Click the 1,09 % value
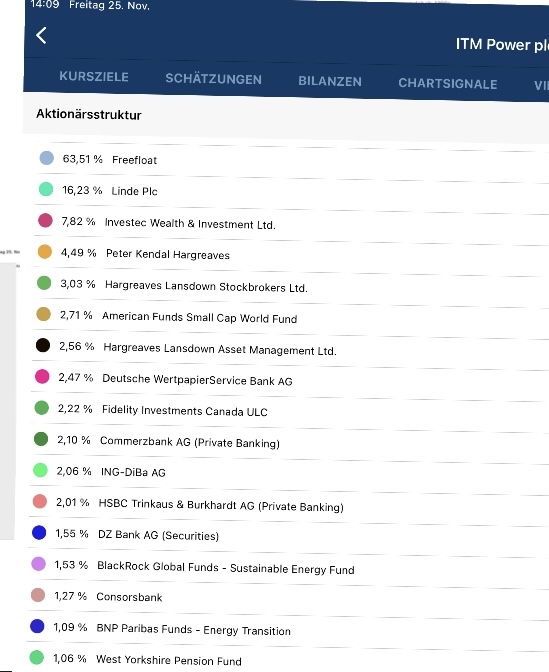 [x=70, y=627]
